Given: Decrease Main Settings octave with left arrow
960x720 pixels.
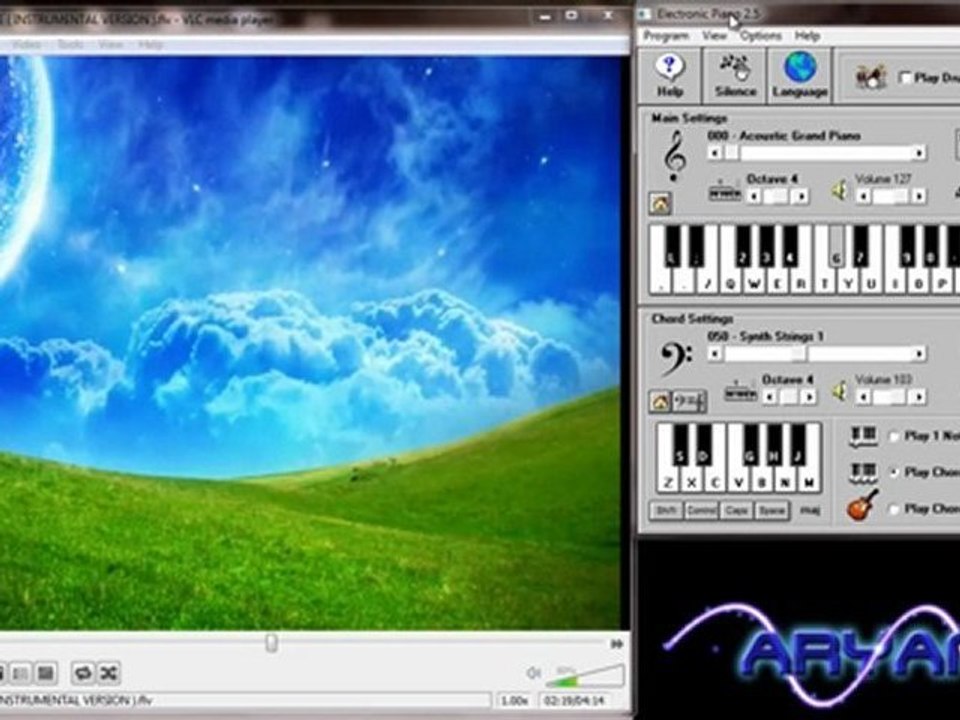Looking at the screenshot, I should click(x=754, y=196).
